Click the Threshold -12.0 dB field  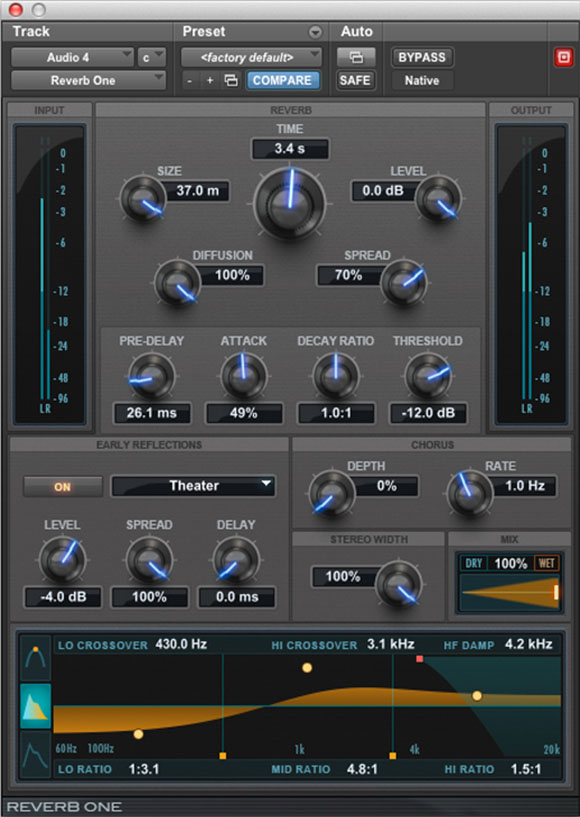(428, 413)
